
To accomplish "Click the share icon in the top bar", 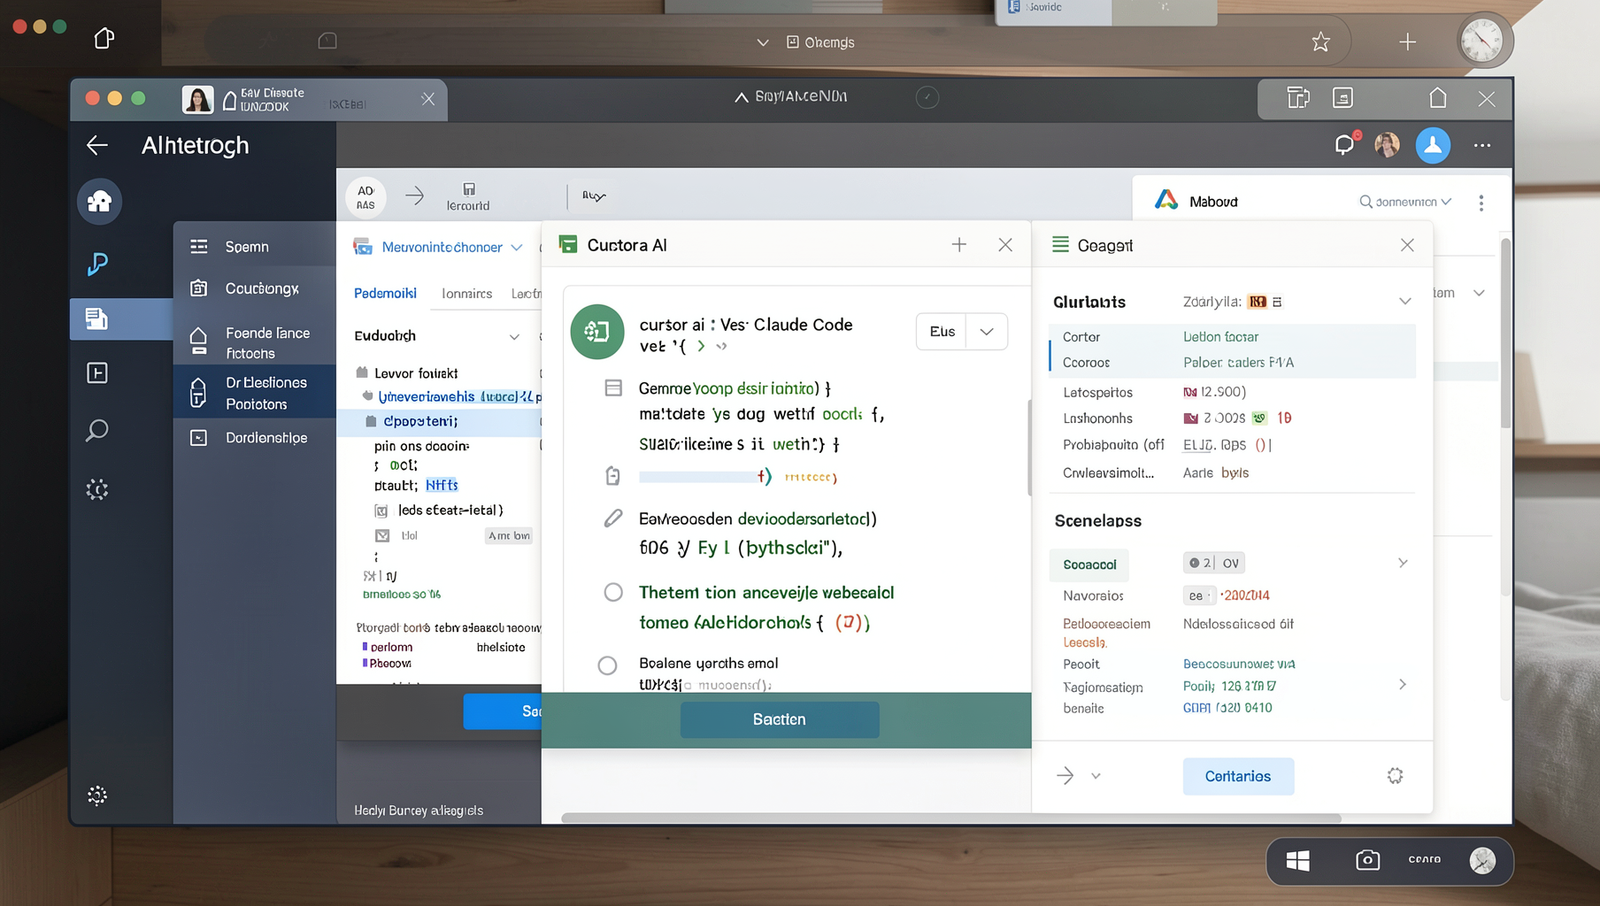I will (104, 38).
